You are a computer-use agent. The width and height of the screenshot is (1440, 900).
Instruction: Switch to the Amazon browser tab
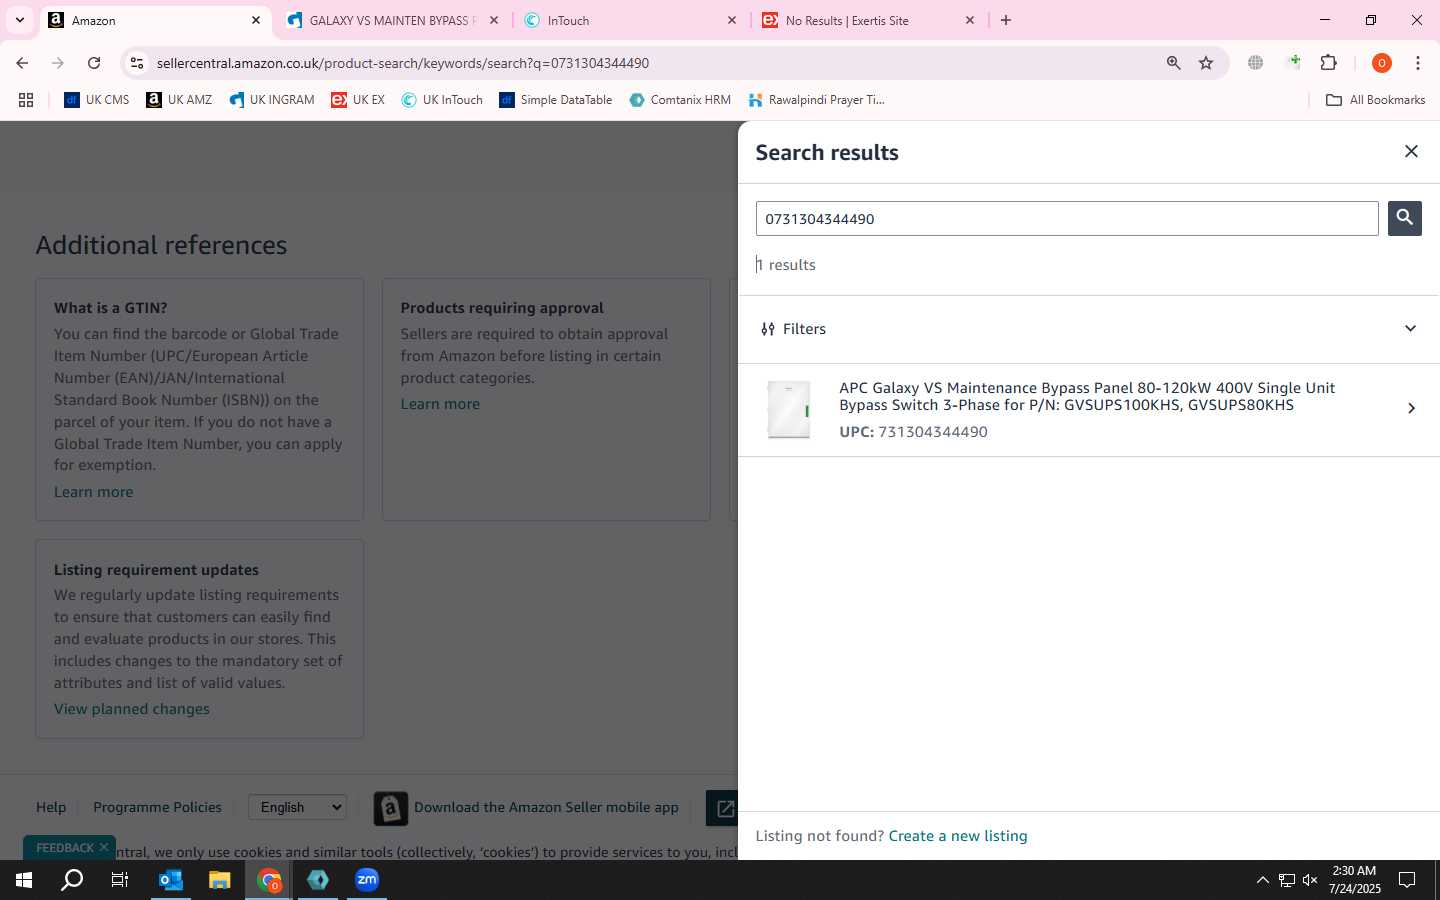pos(155,20)
